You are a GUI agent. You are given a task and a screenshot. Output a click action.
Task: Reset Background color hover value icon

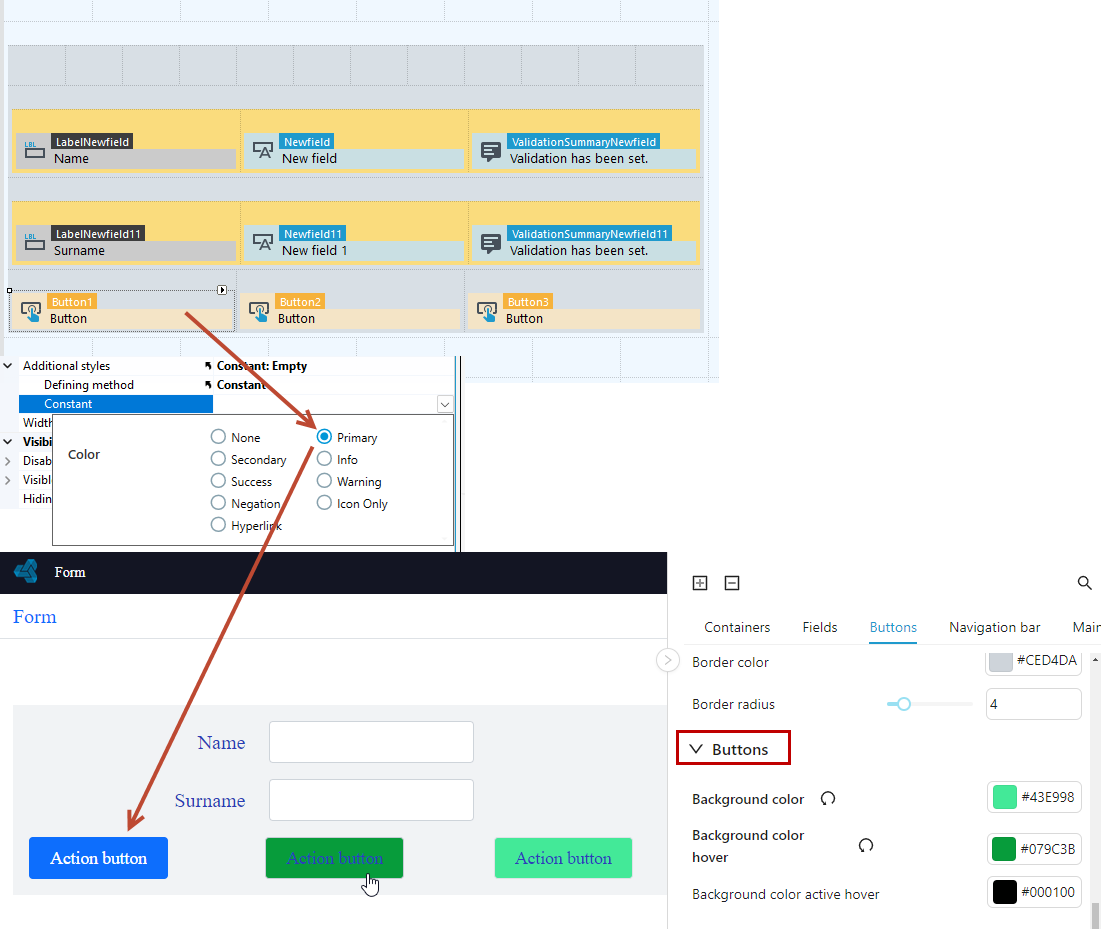tap(865, 845)
